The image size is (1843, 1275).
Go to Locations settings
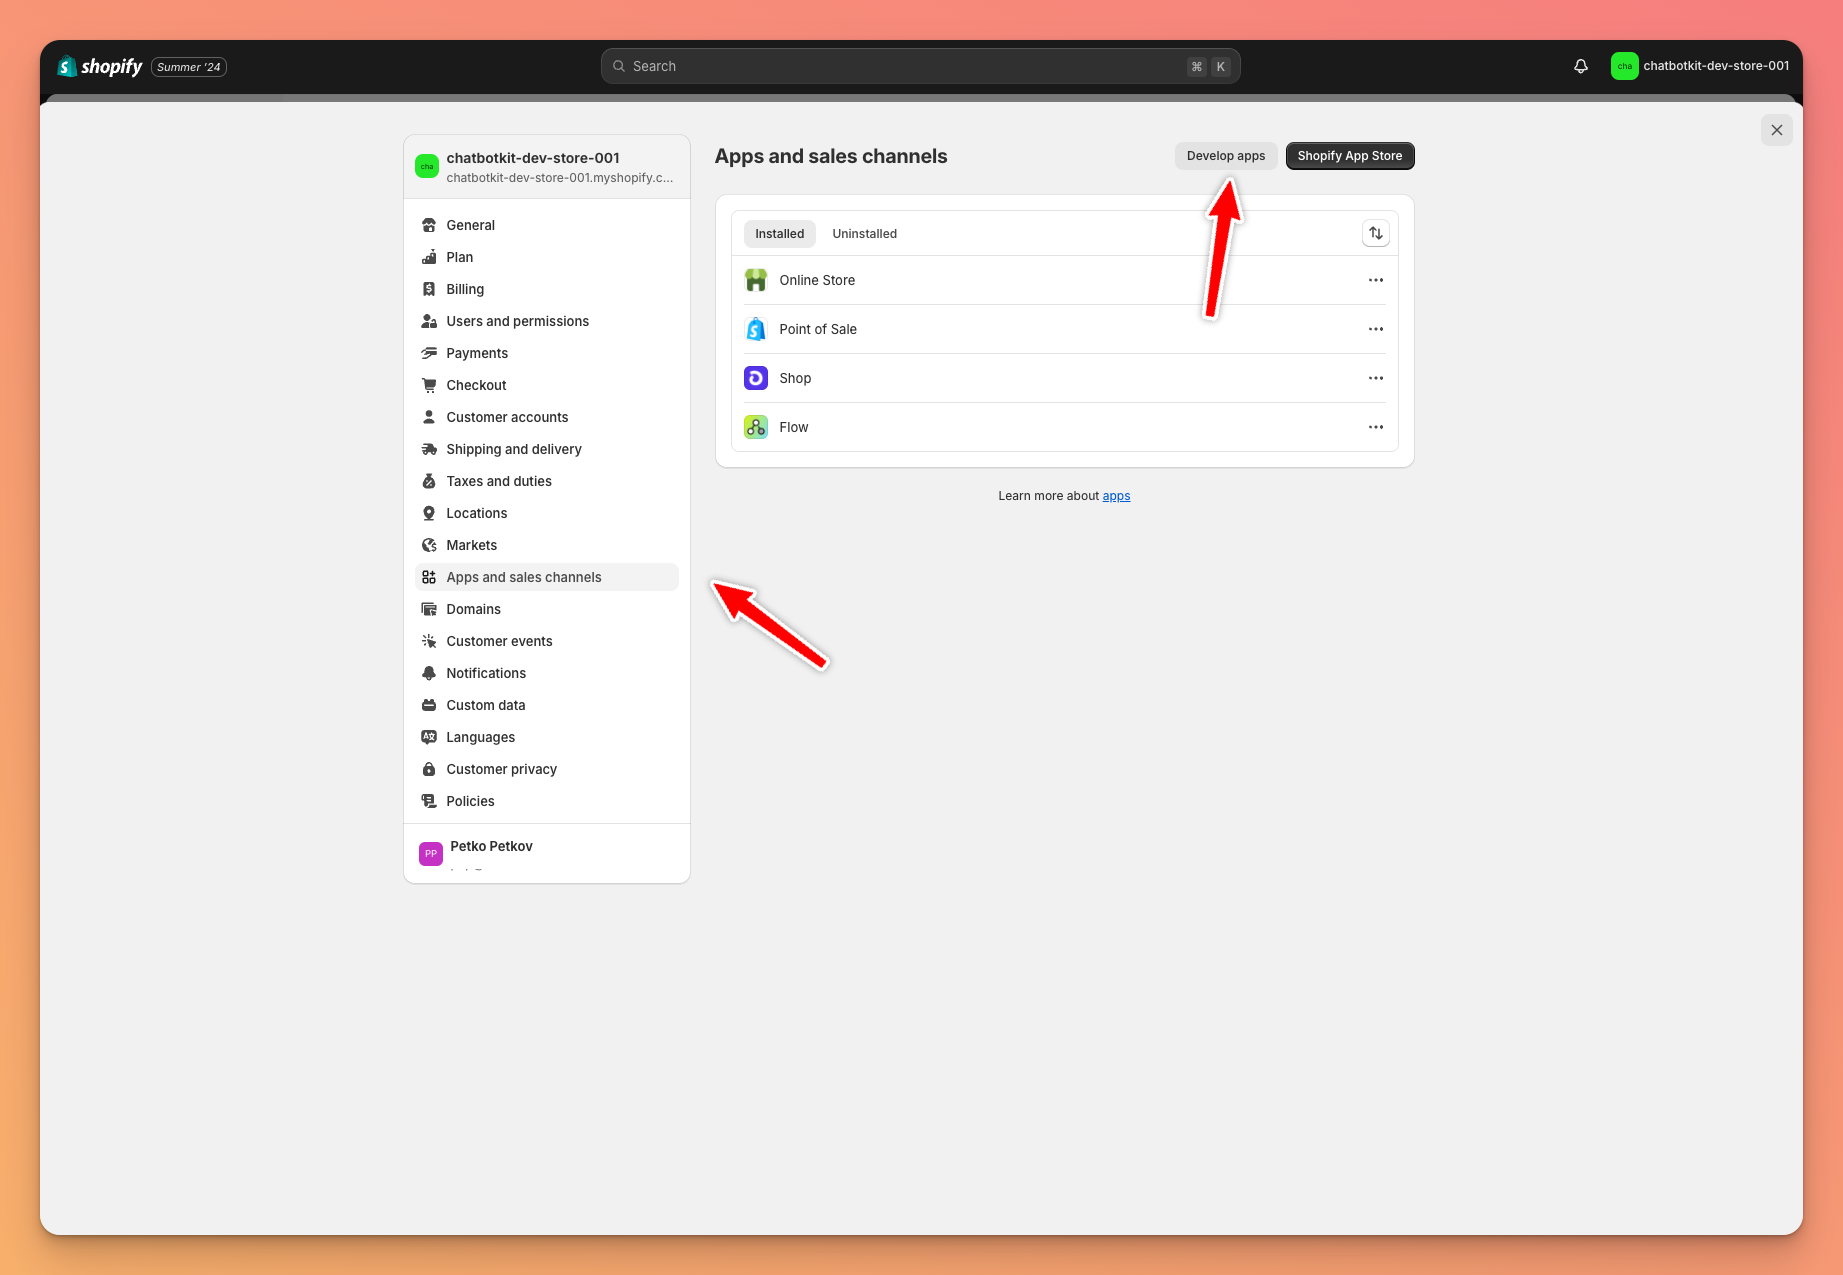[546, 513]
